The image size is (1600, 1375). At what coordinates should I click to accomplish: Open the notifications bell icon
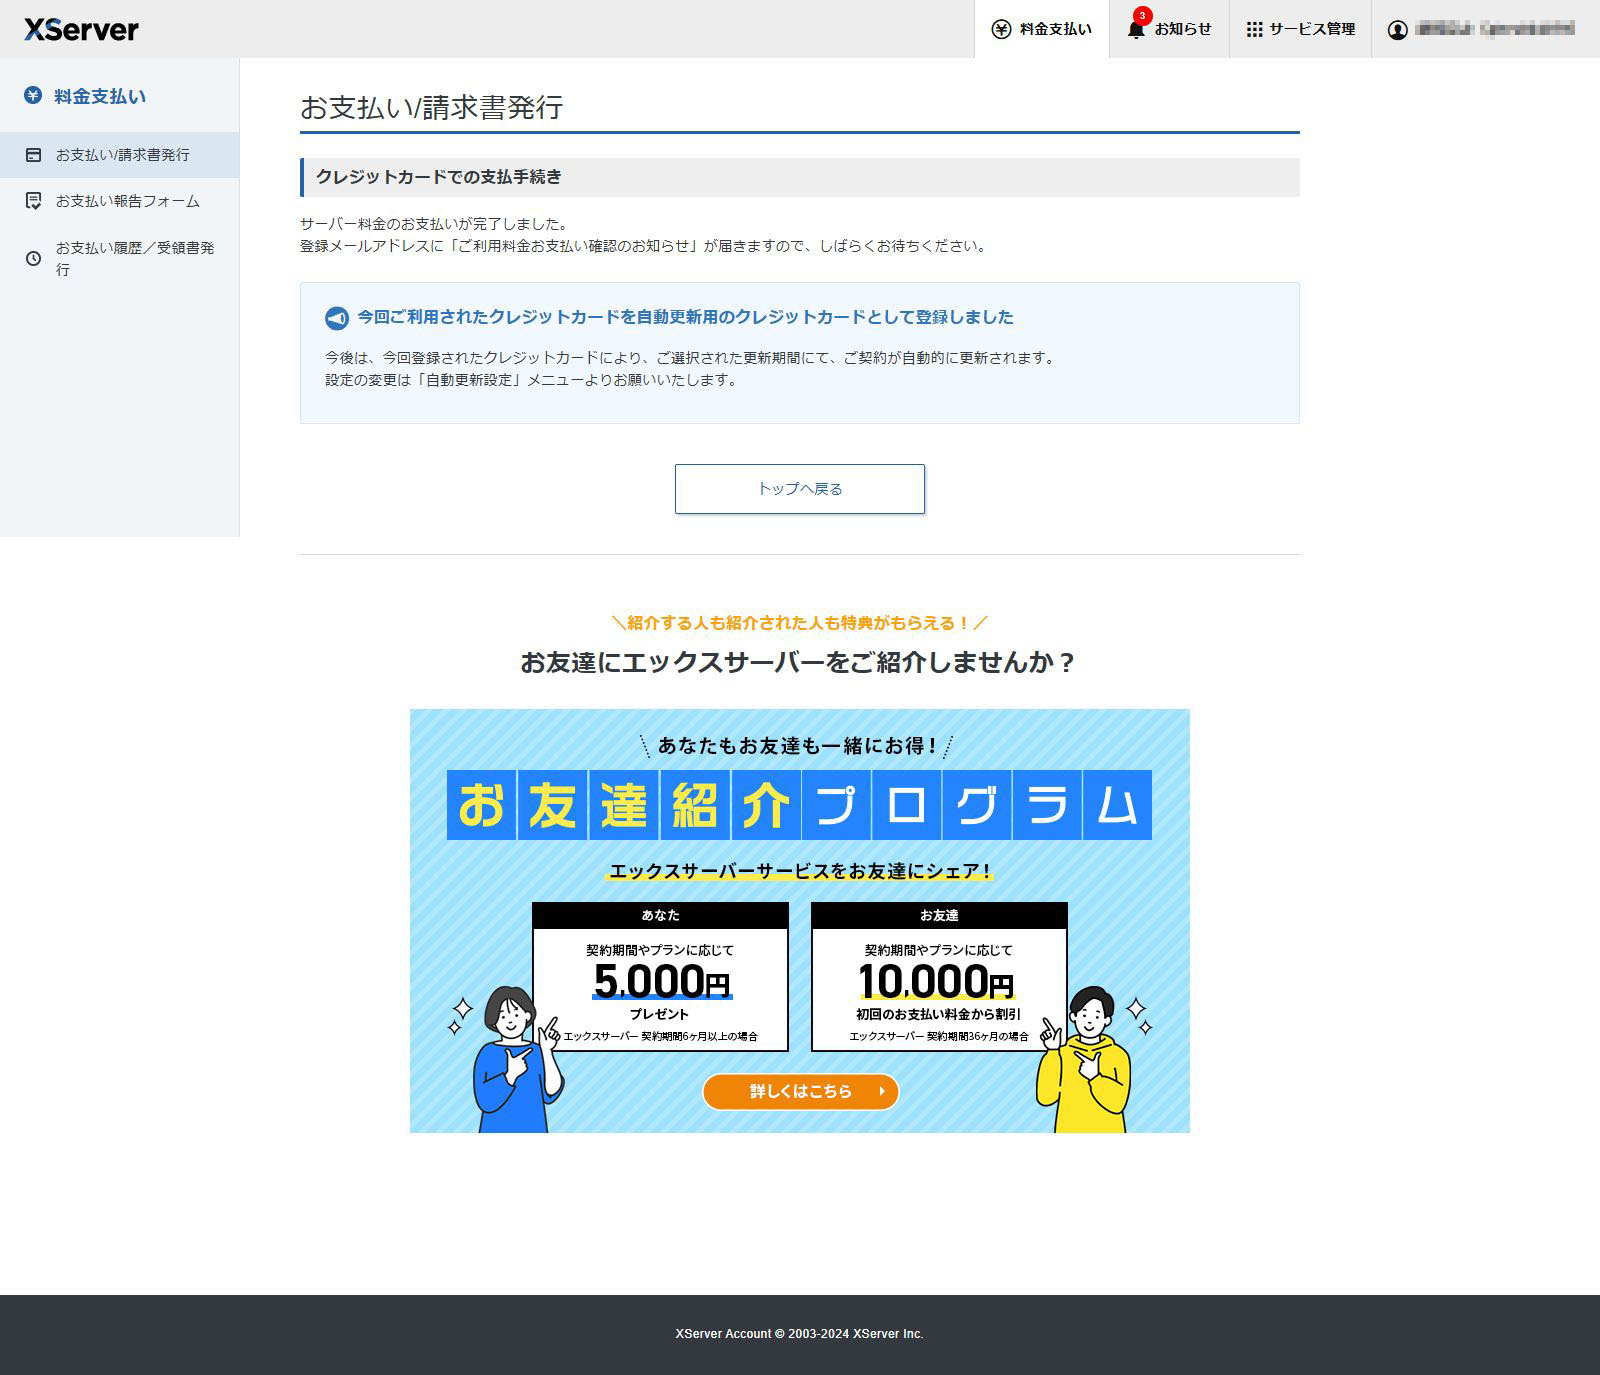coord(1136,30)
